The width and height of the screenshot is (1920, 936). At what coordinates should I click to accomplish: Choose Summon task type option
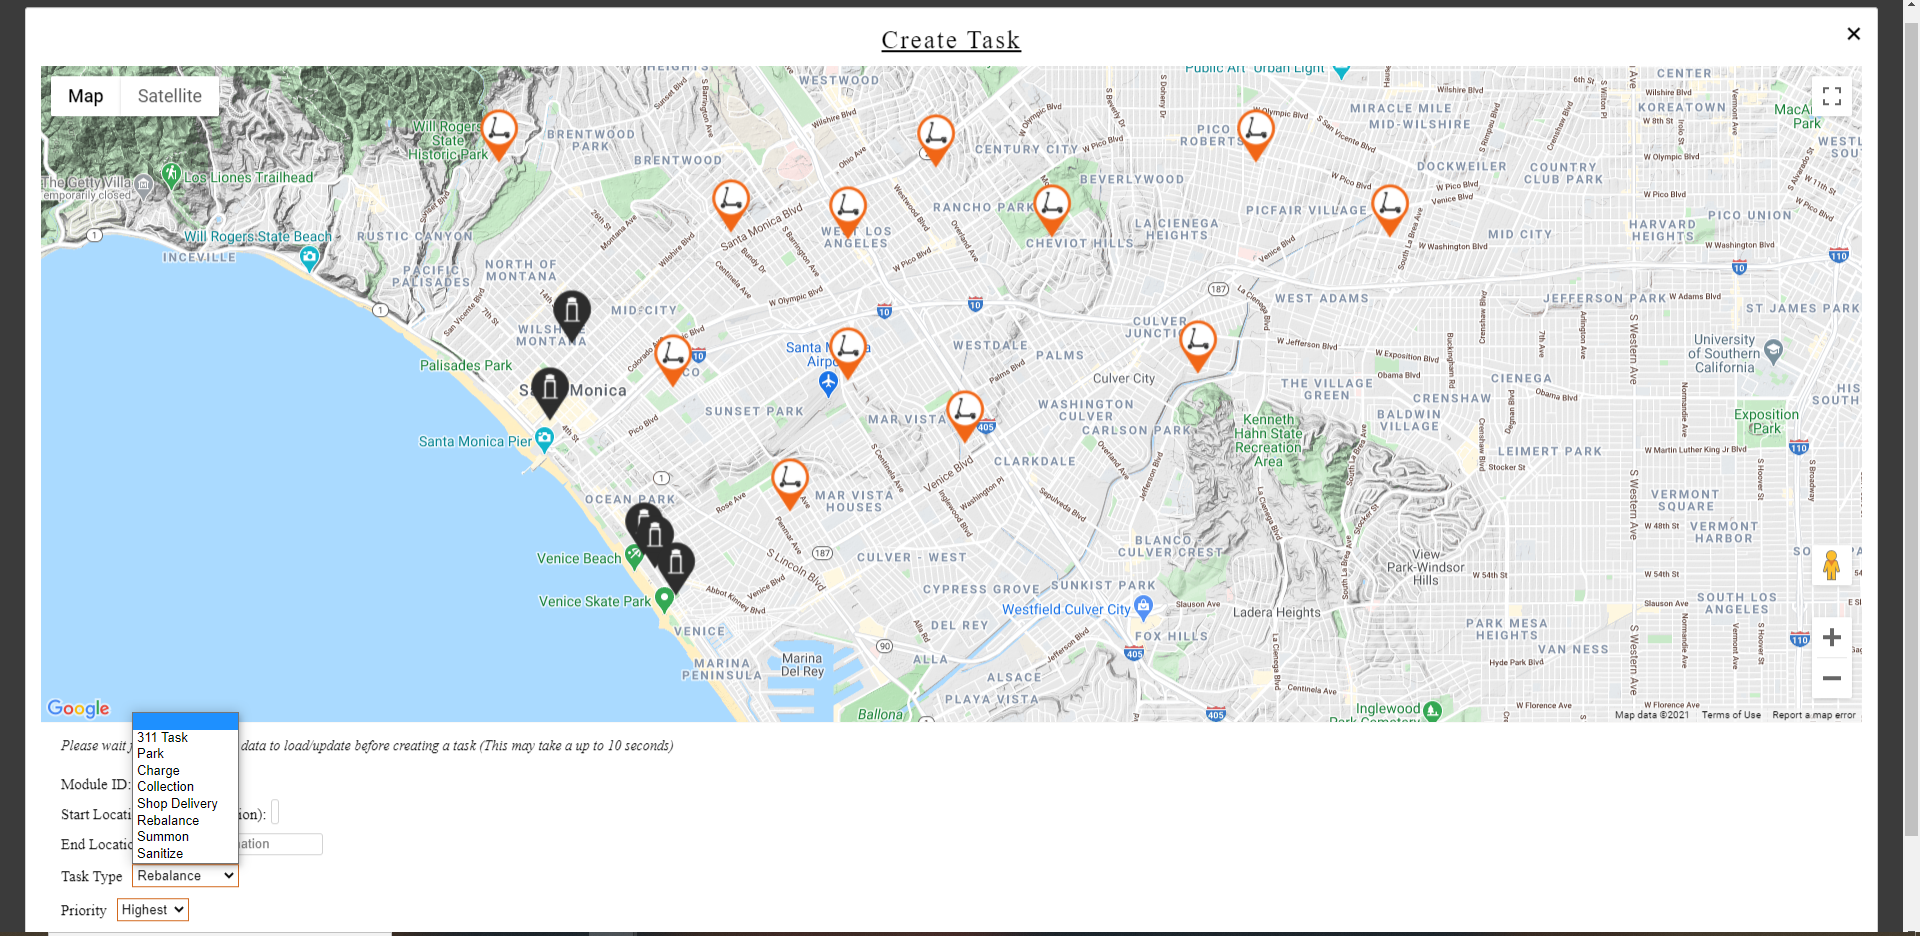[185, 837]
